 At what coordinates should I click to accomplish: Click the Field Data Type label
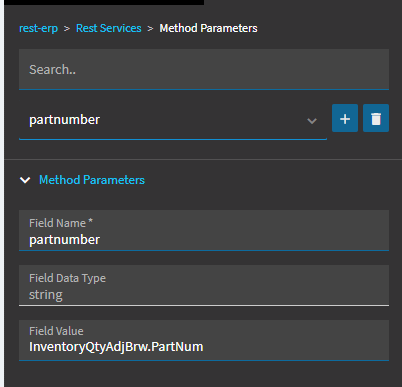point(67,278)
